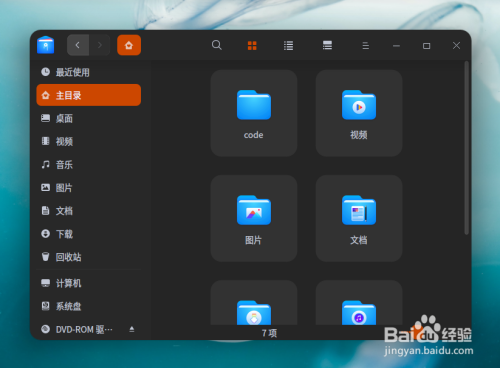Open 视频 in the sidebar

89,141
